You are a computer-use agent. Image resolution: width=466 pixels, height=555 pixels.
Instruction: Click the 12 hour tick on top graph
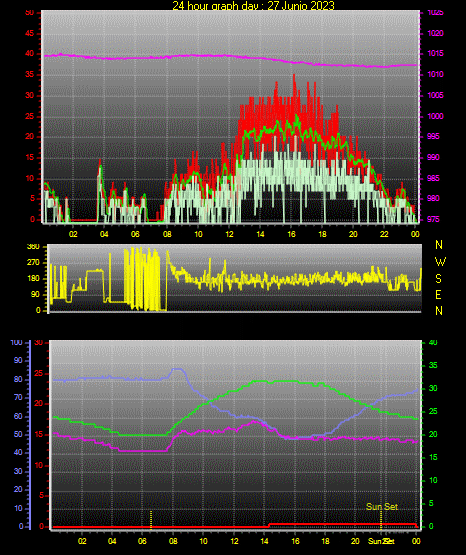[x=229, y=234]
